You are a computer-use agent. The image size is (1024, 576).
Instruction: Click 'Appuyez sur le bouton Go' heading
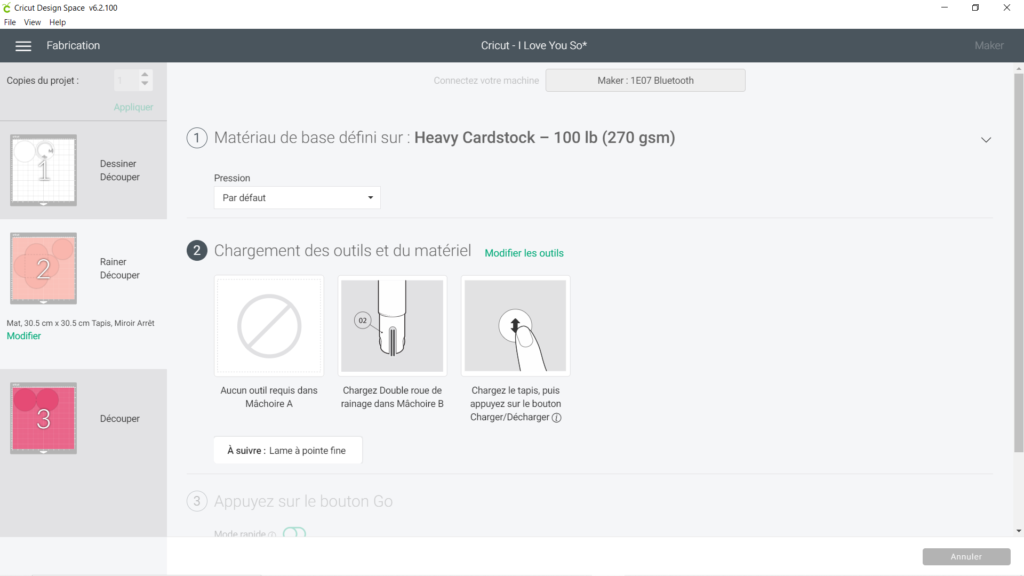pos(303,502)
